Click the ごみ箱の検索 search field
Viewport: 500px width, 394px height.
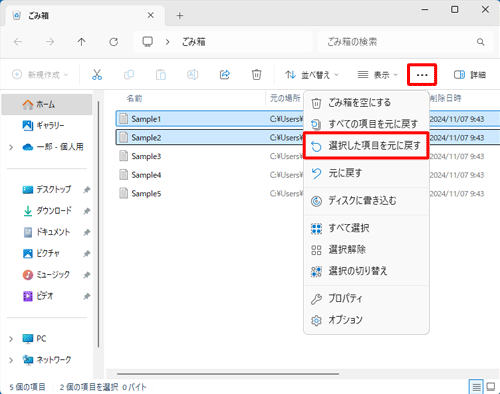[x=406, y=42]
